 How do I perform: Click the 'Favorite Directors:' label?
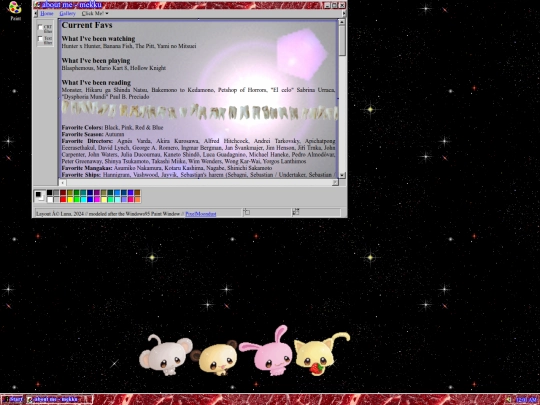point(87,141)
